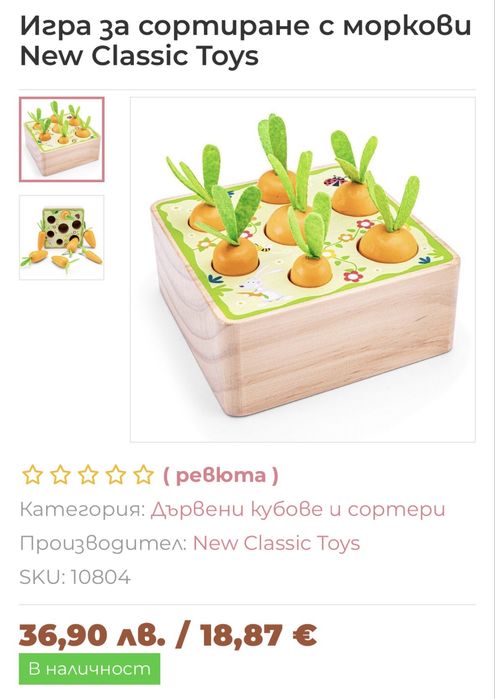Click the ladybug drawing on the toy box
Viewport: 495px width, 699px height.
tap(335, 181)
